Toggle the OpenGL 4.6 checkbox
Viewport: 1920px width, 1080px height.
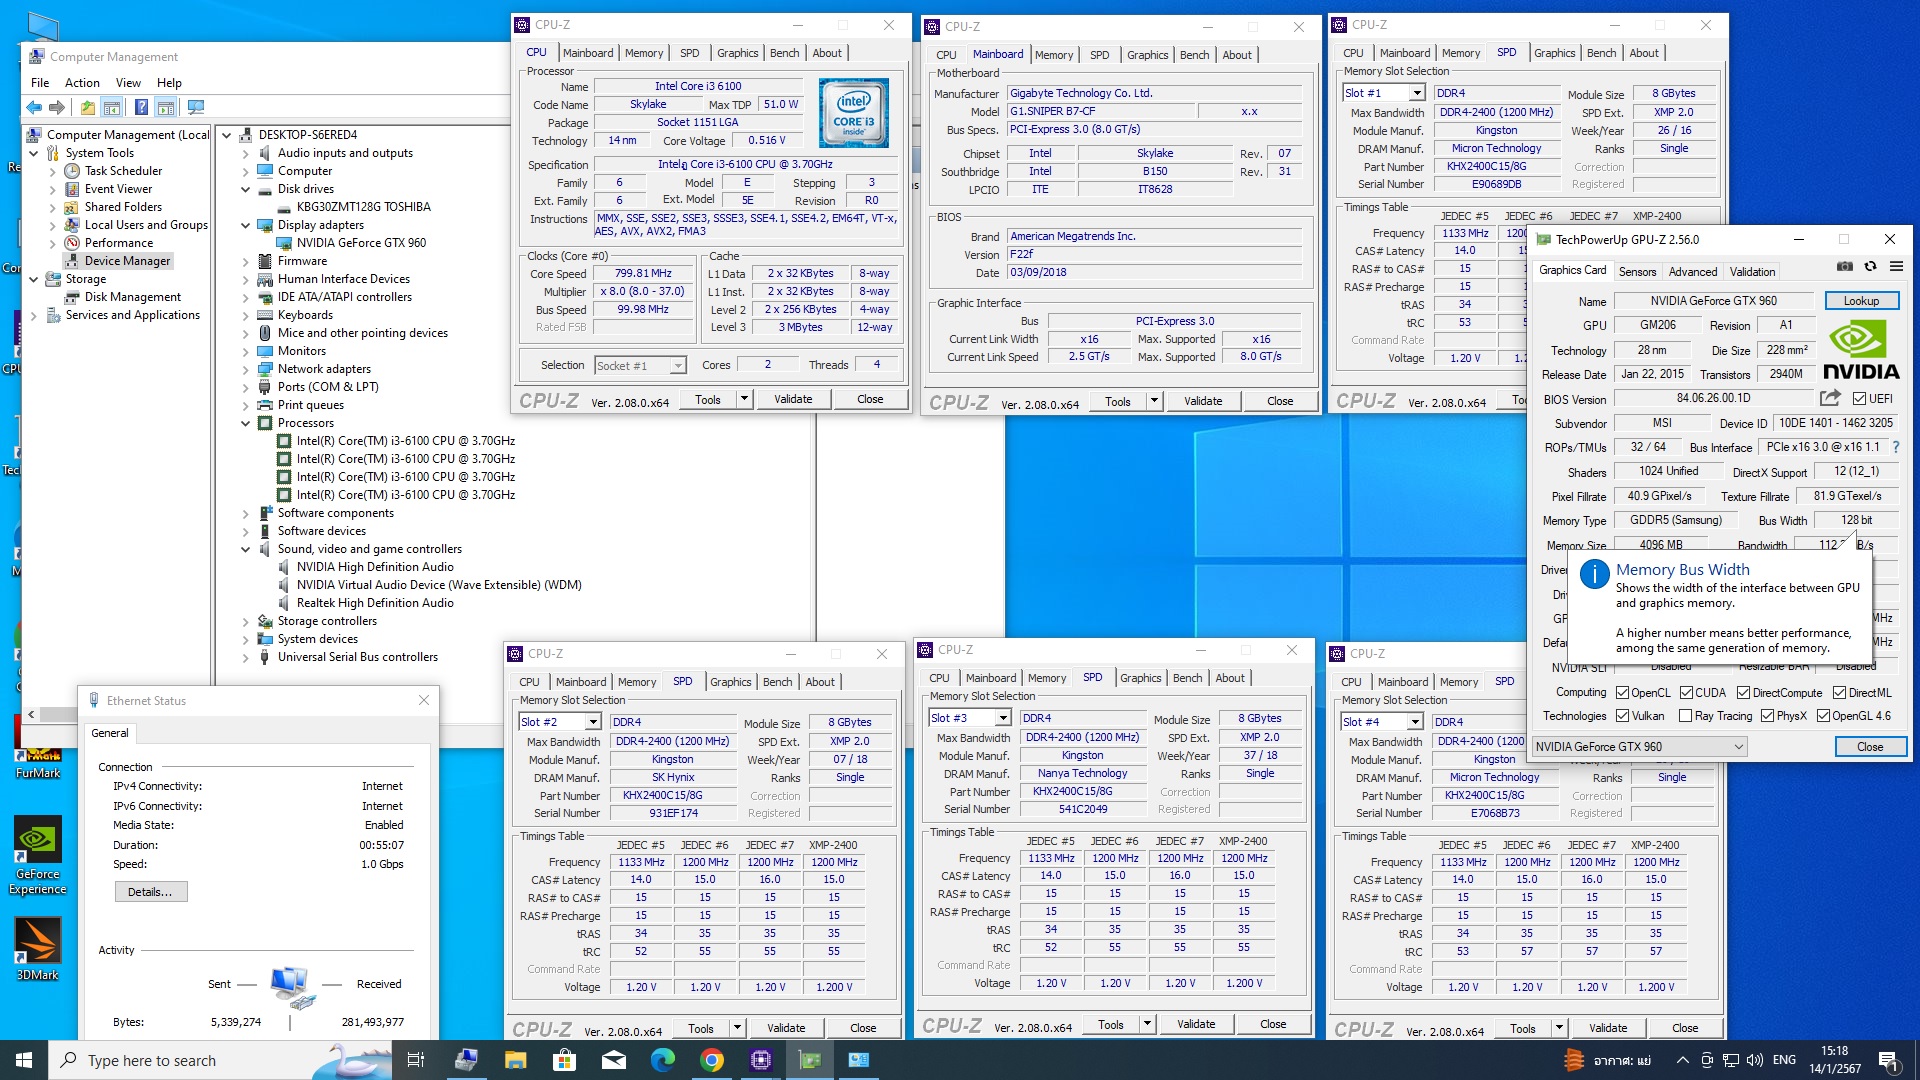[1824, 715]
